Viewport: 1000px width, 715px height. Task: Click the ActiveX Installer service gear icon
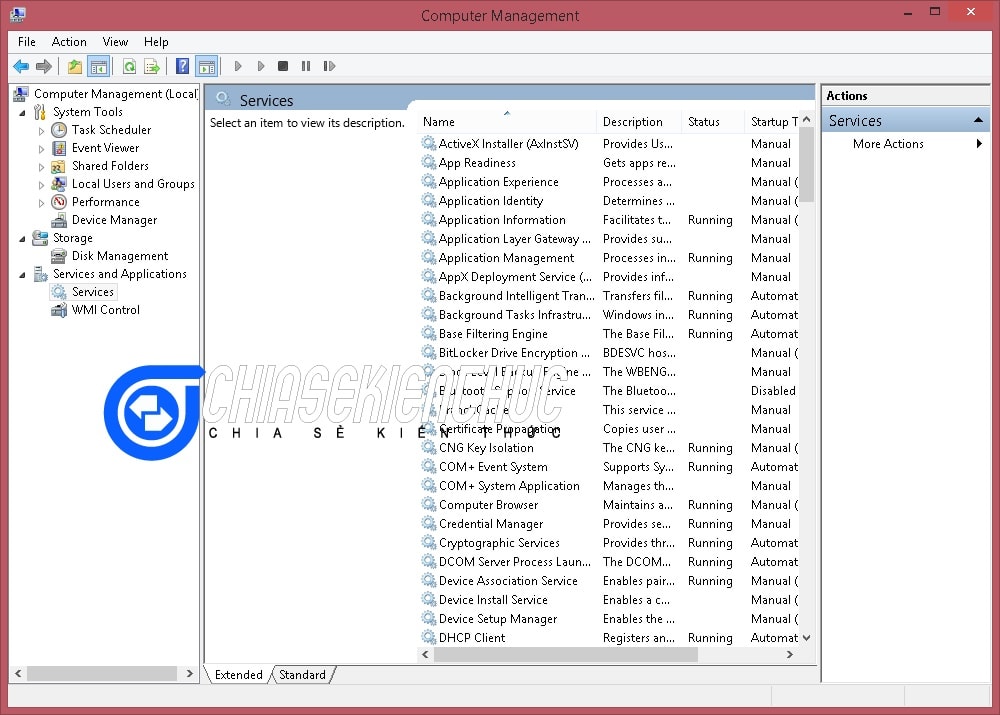click(x=429, y=143)
